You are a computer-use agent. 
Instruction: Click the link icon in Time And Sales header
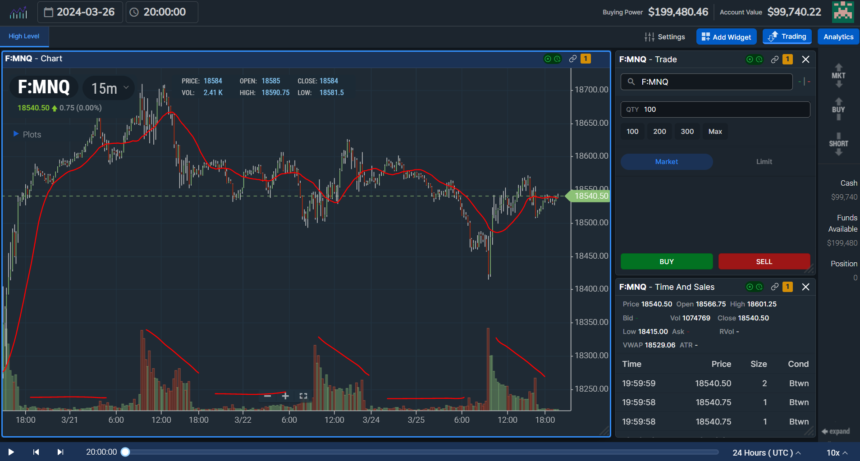774,286
